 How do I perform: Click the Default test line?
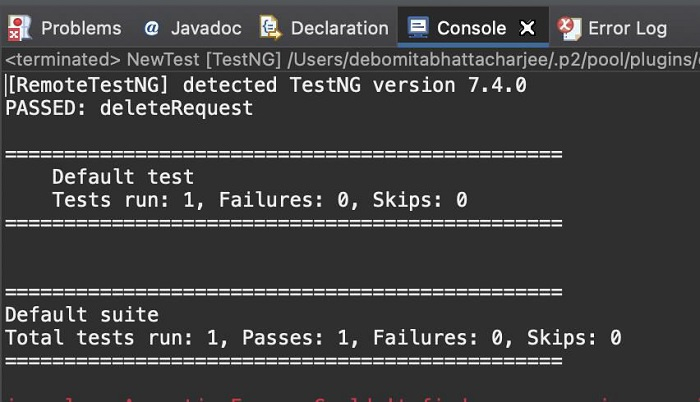(x=122, y=177)
